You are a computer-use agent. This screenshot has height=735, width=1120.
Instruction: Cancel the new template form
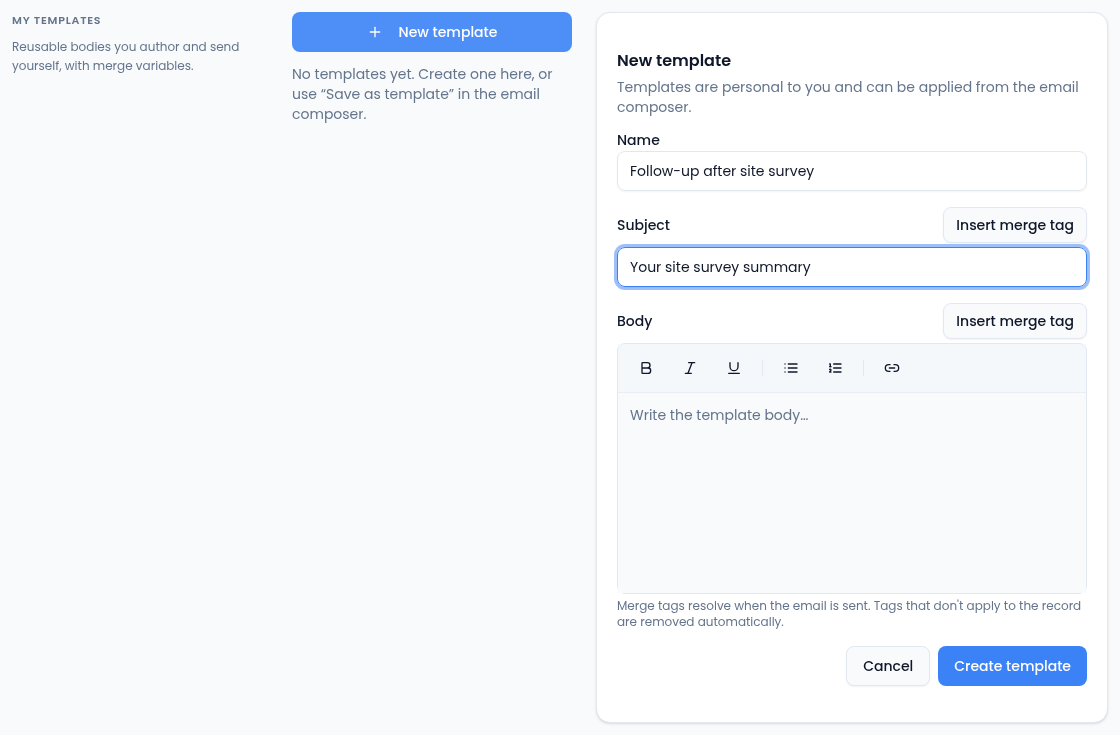point(887,666)
